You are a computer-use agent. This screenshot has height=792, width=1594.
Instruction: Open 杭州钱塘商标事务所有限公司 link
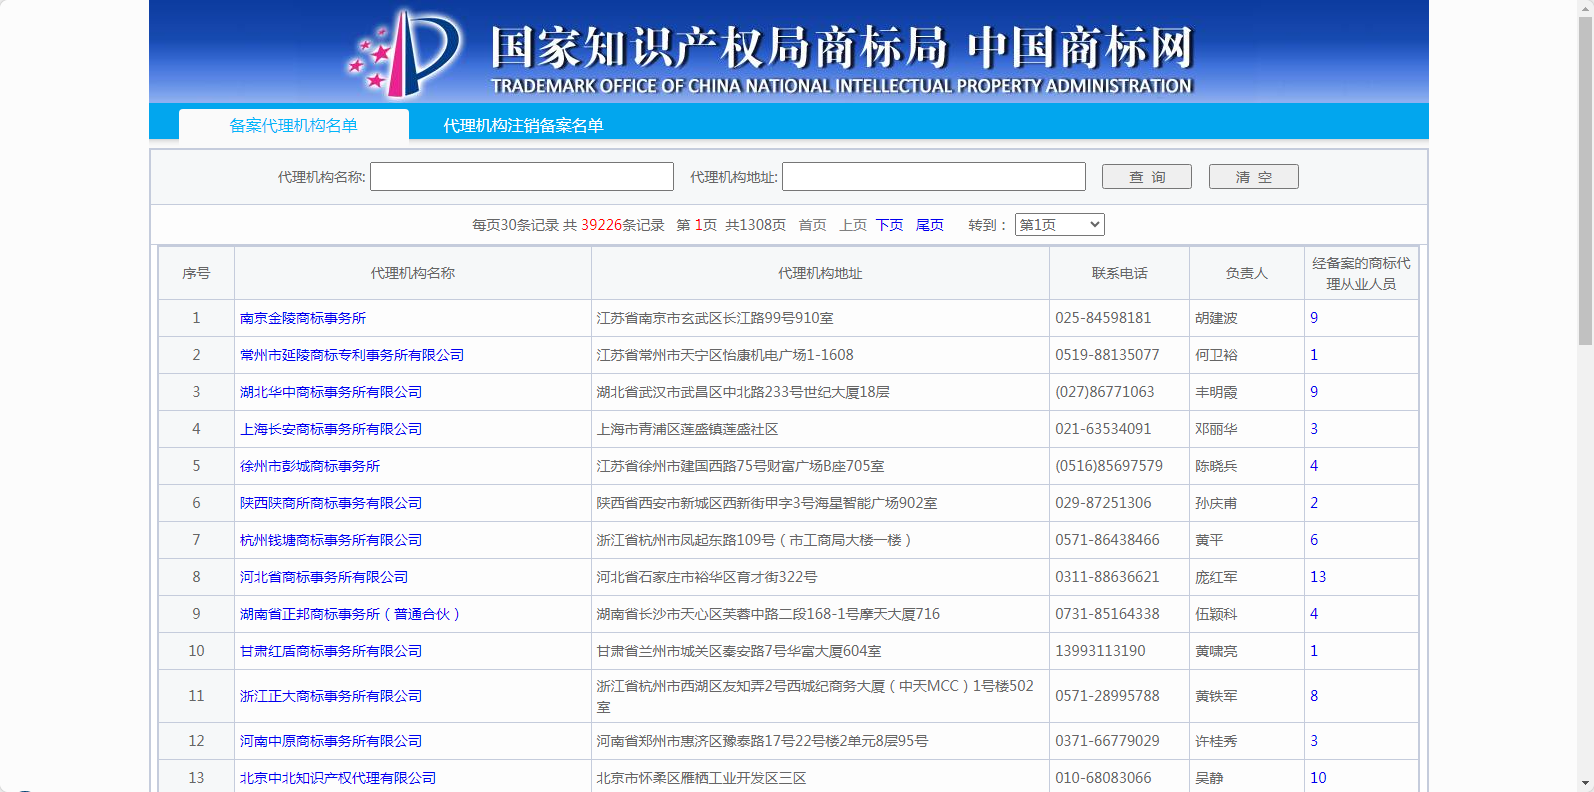coord(331,540)
